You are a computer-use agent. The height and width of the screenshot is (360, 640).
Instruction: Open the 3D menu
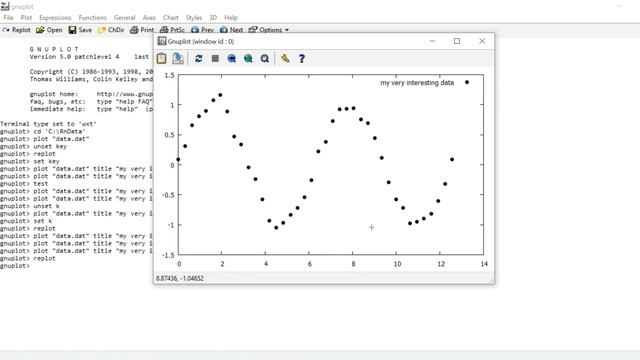coord(213,18)
